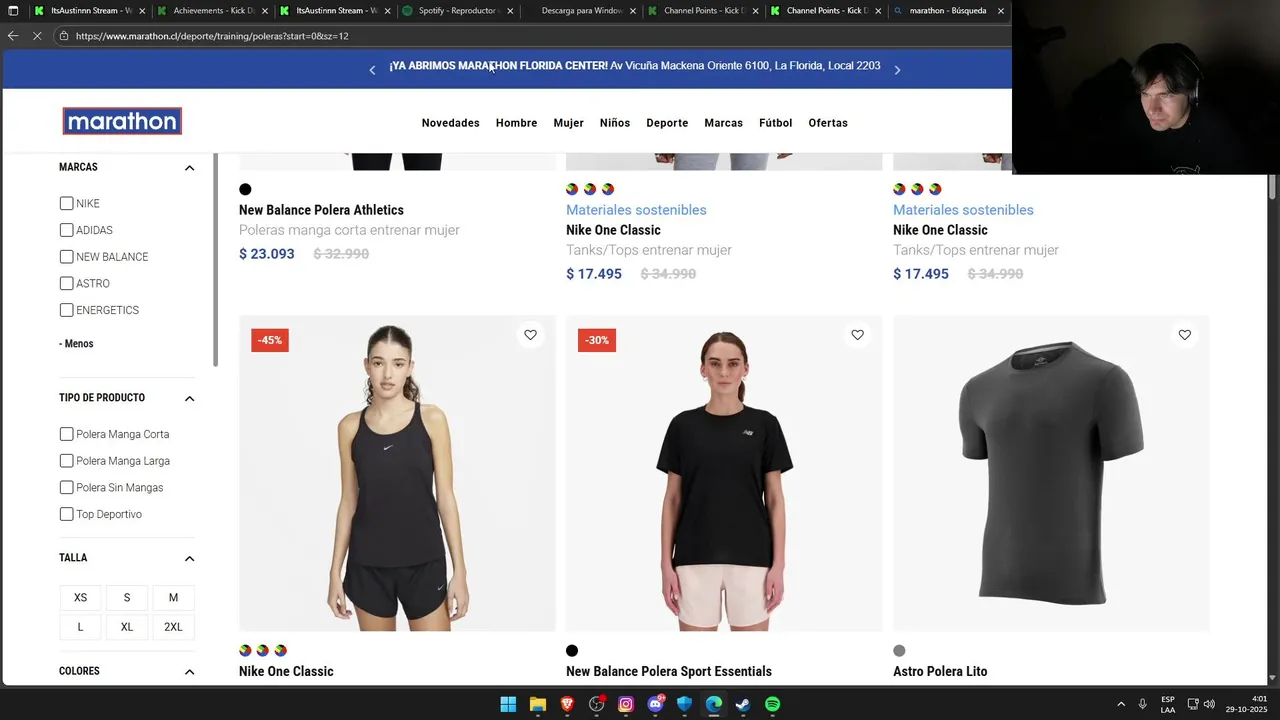Show fewer brands with '- Menos'
This screenshot has width=1280, height=720.
(76, 344)
